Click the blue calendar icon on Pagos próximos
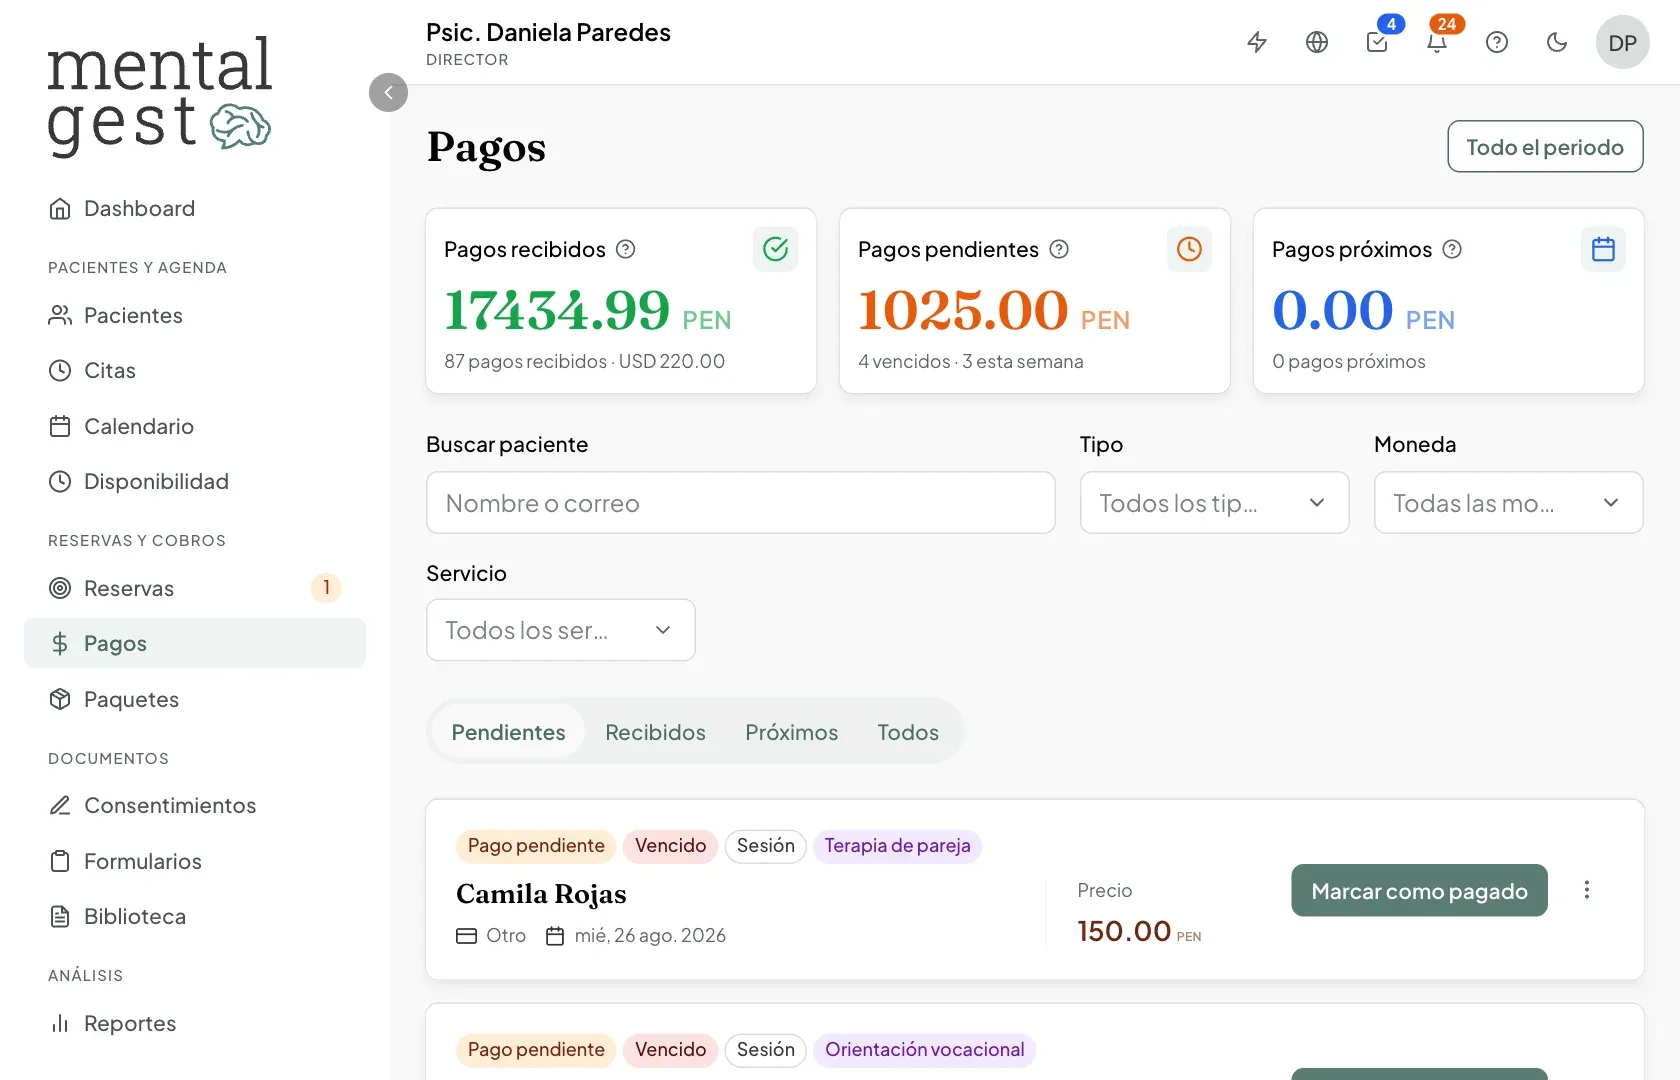Viewport: 1680px width, 1080px height. (1603, 249)
